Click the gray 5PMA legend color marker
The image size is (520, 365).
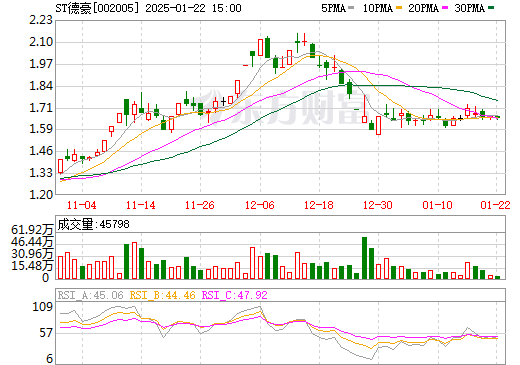click(x=351, y=8)
